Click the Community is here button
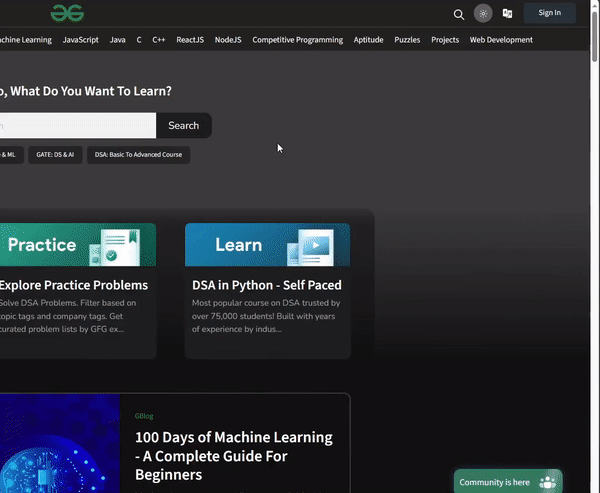The image size is (600, 493). 508,482
